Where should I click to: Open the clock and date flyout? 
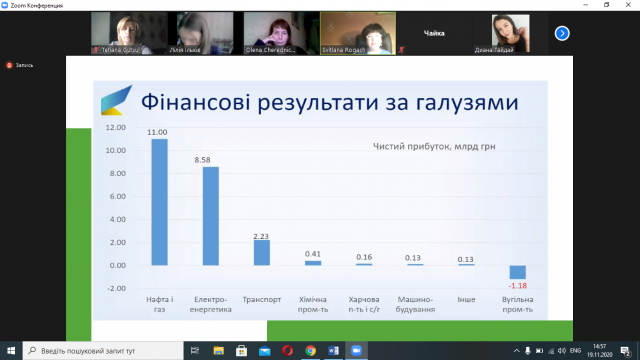point(600,351)
